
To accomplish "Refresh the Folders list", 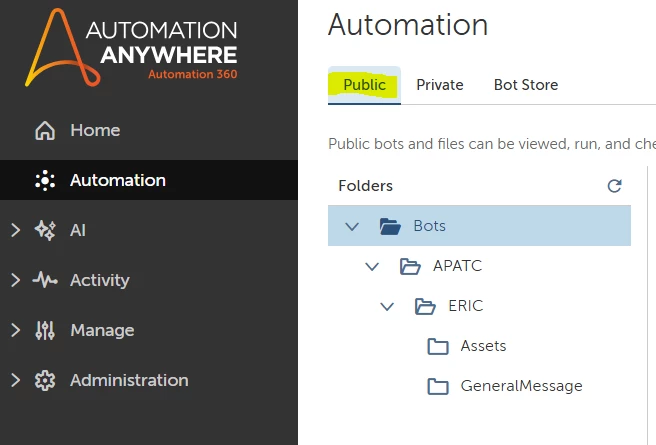I will click(x=614, y=186).
